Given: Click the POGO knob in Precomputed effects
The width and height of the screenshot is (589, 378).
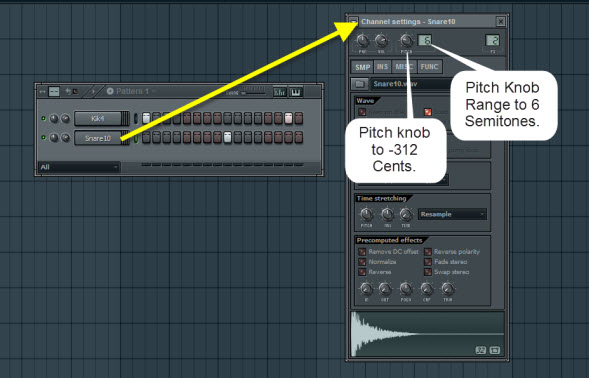Looking at the screenshot, I should click(x=406, y=289).
